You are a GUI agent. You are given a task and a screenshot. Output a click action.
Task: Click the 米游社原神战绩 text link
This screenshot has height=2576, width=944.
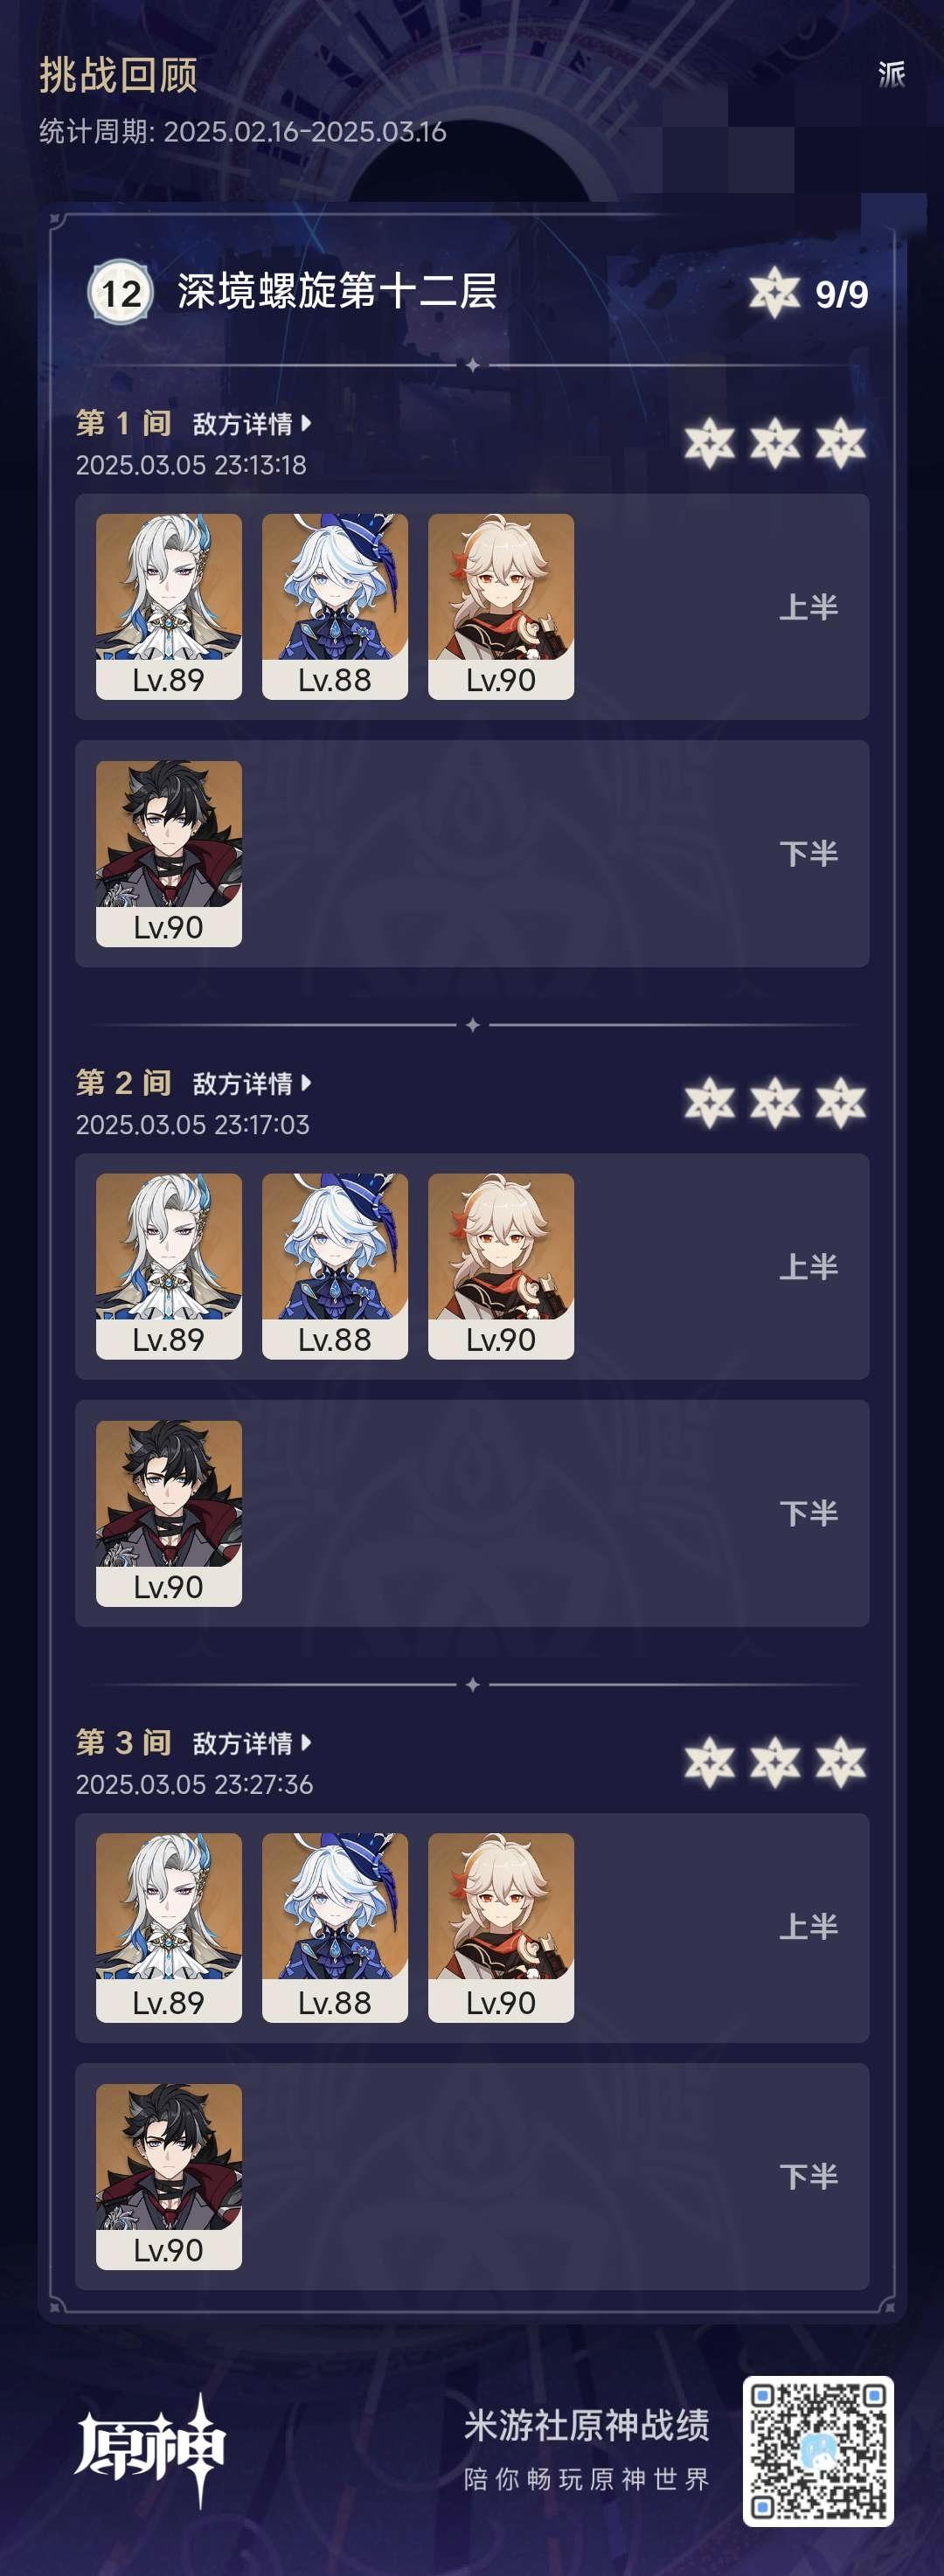(587, 2425)
